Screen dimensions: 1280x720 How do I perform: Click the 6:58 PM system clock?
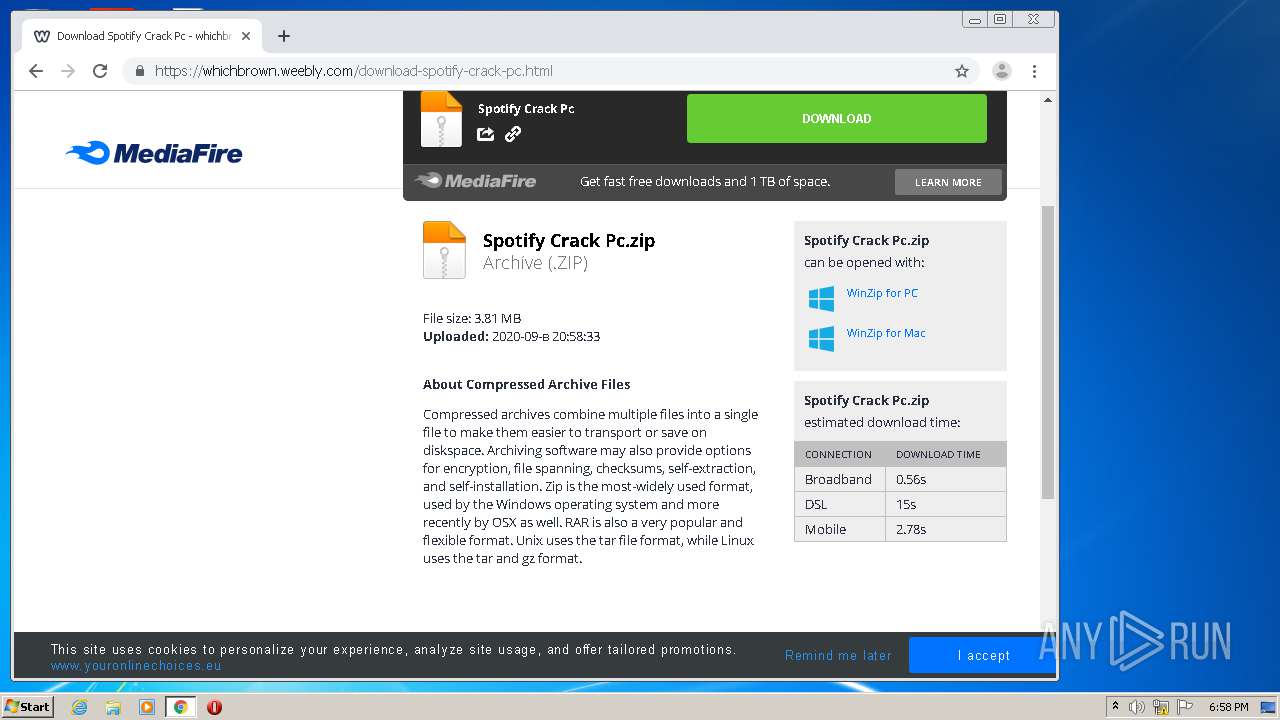coord(1228,707)
